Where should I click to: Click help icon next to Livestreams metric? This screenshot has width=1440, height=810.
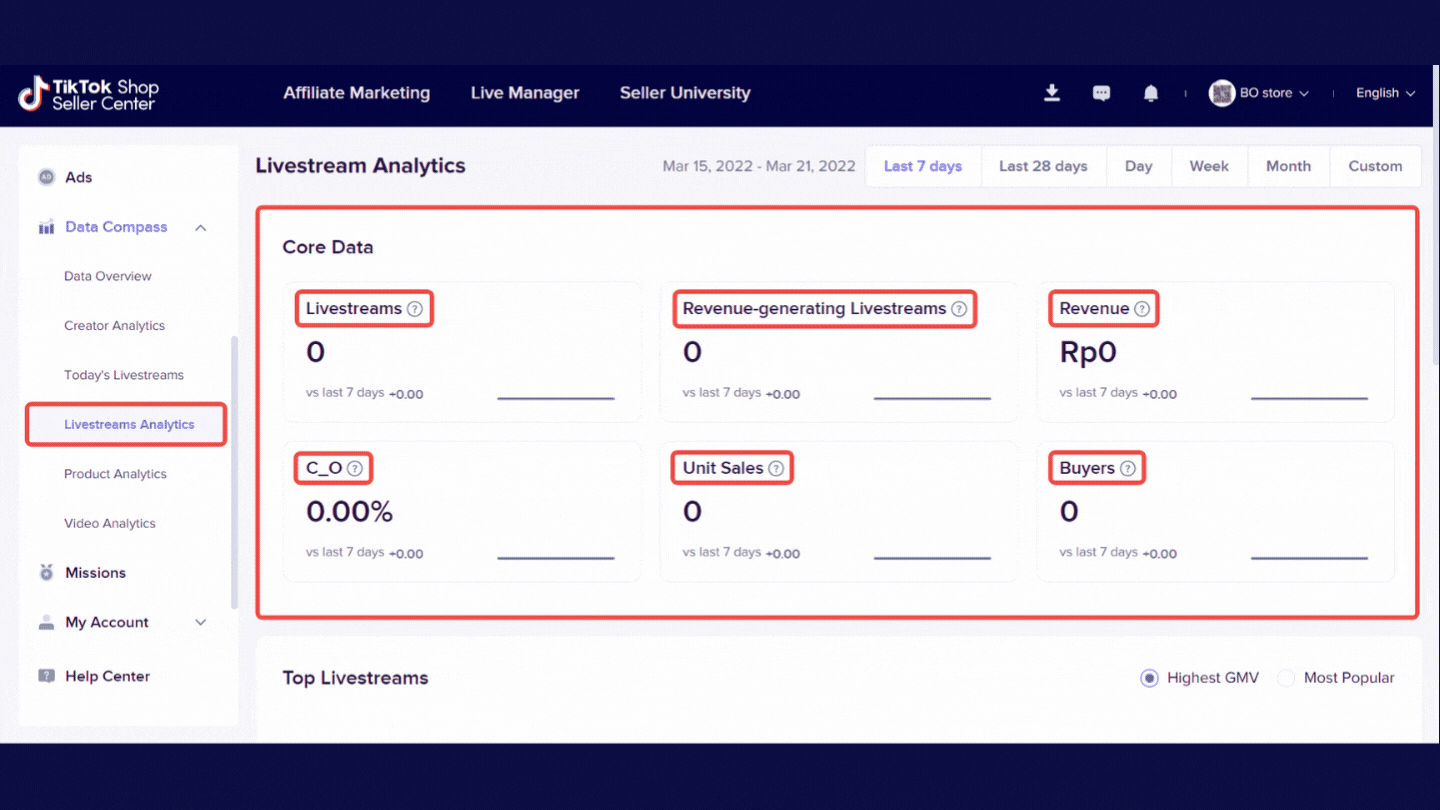coord(415,309)
